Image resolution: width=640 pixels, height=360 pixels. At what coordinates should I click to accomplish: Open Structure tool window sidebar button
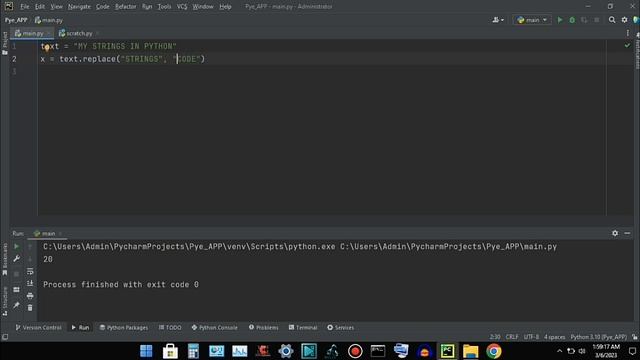click(5, 301)
